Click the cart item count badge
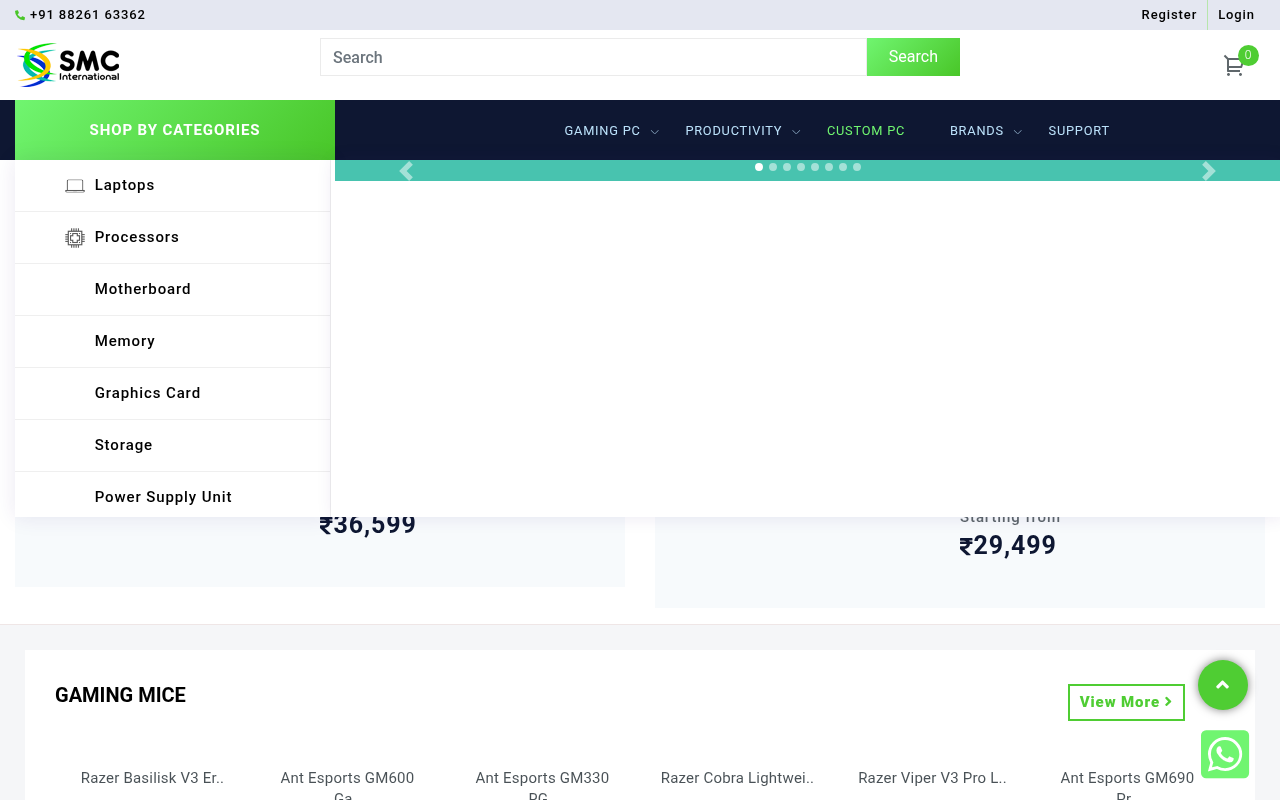This screenshot has height=800, width=1280. (1248, 55)
